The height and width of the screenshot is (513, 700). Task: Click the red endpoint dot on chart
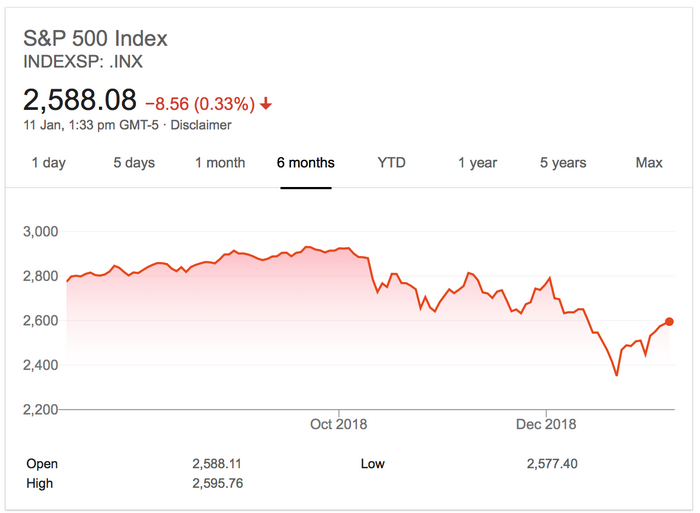(x=669, y=321)
